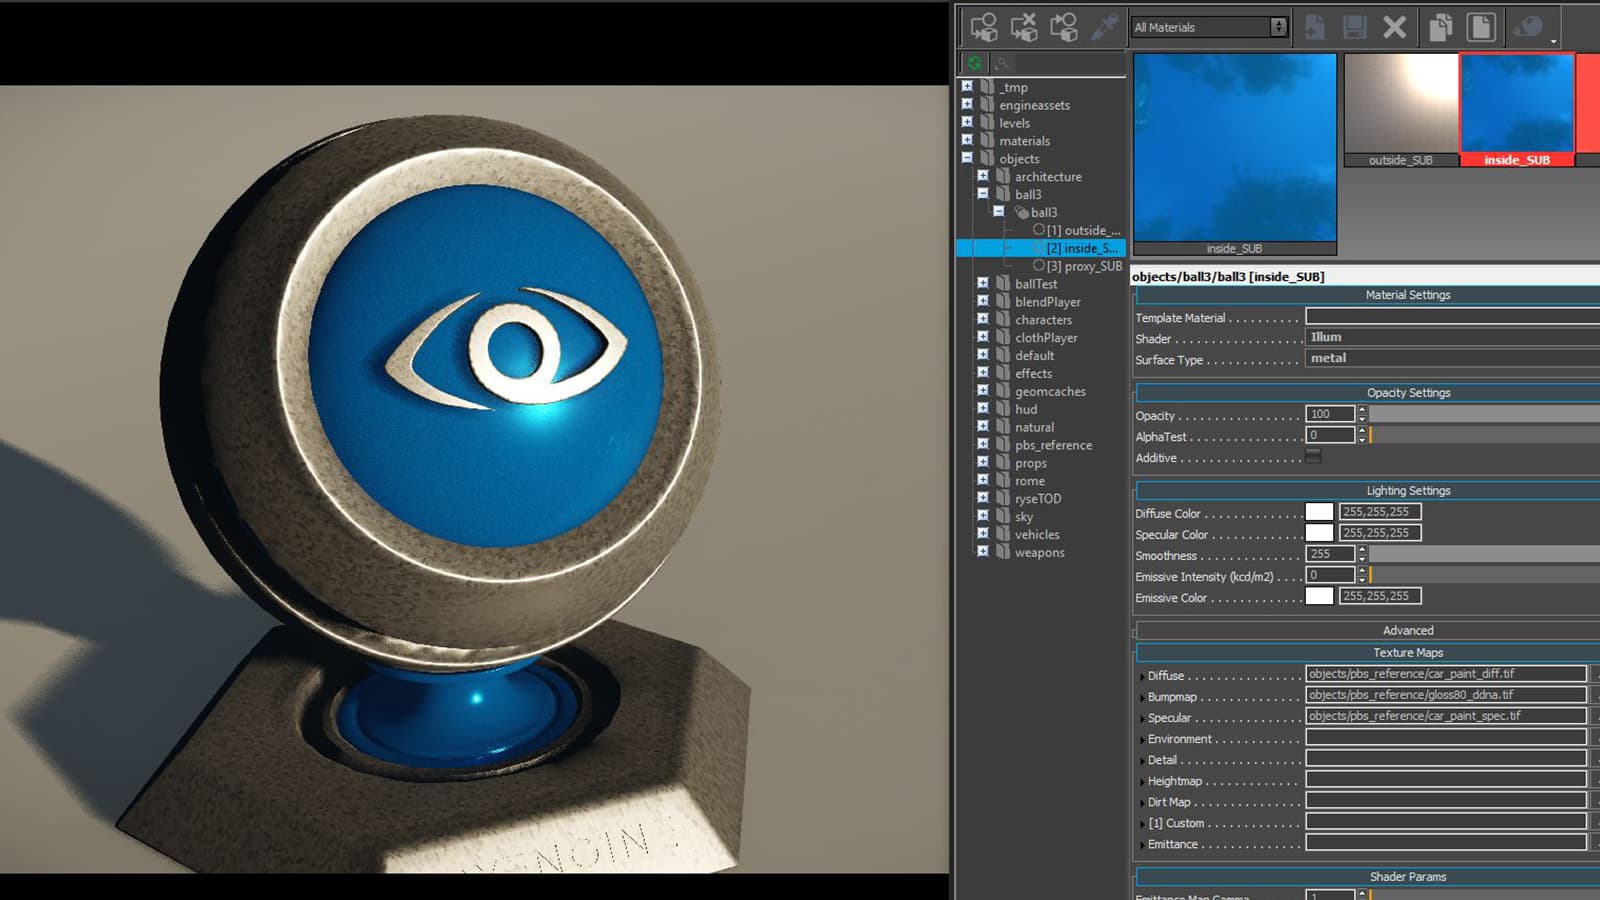Expand the engineassets folder
1600x900 pixels.
[x=968, y=105]
